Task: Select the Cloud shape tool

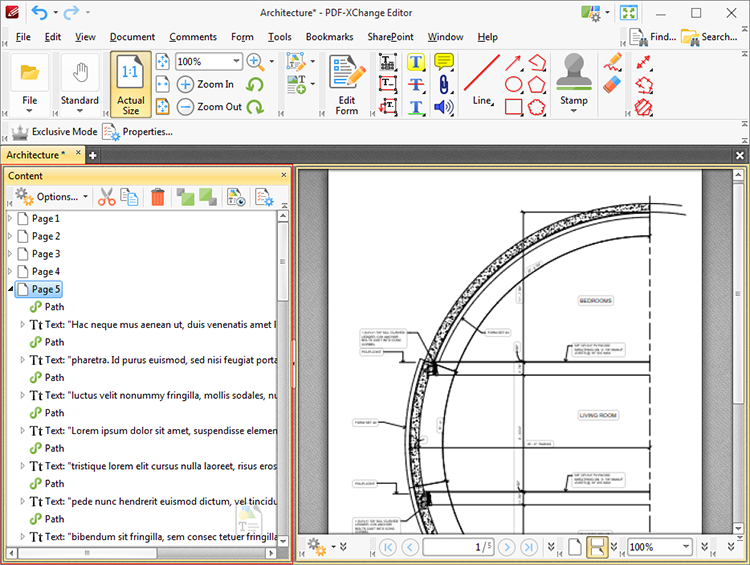Action: [x=536, y=107]
